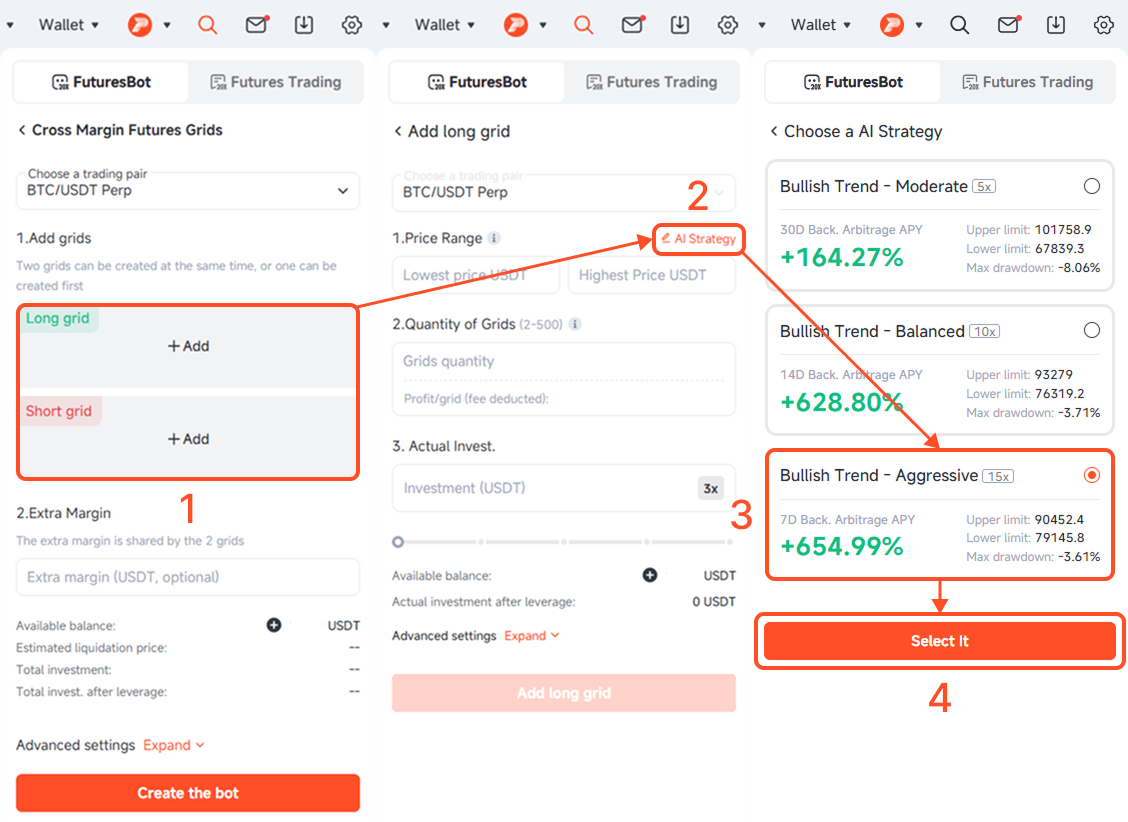Open settings gear above Cross Margin Futures Grids panel
Image resolution: width=1128 pixels, height=822 pixels.
pyautogui.click(x=352, y=25)
